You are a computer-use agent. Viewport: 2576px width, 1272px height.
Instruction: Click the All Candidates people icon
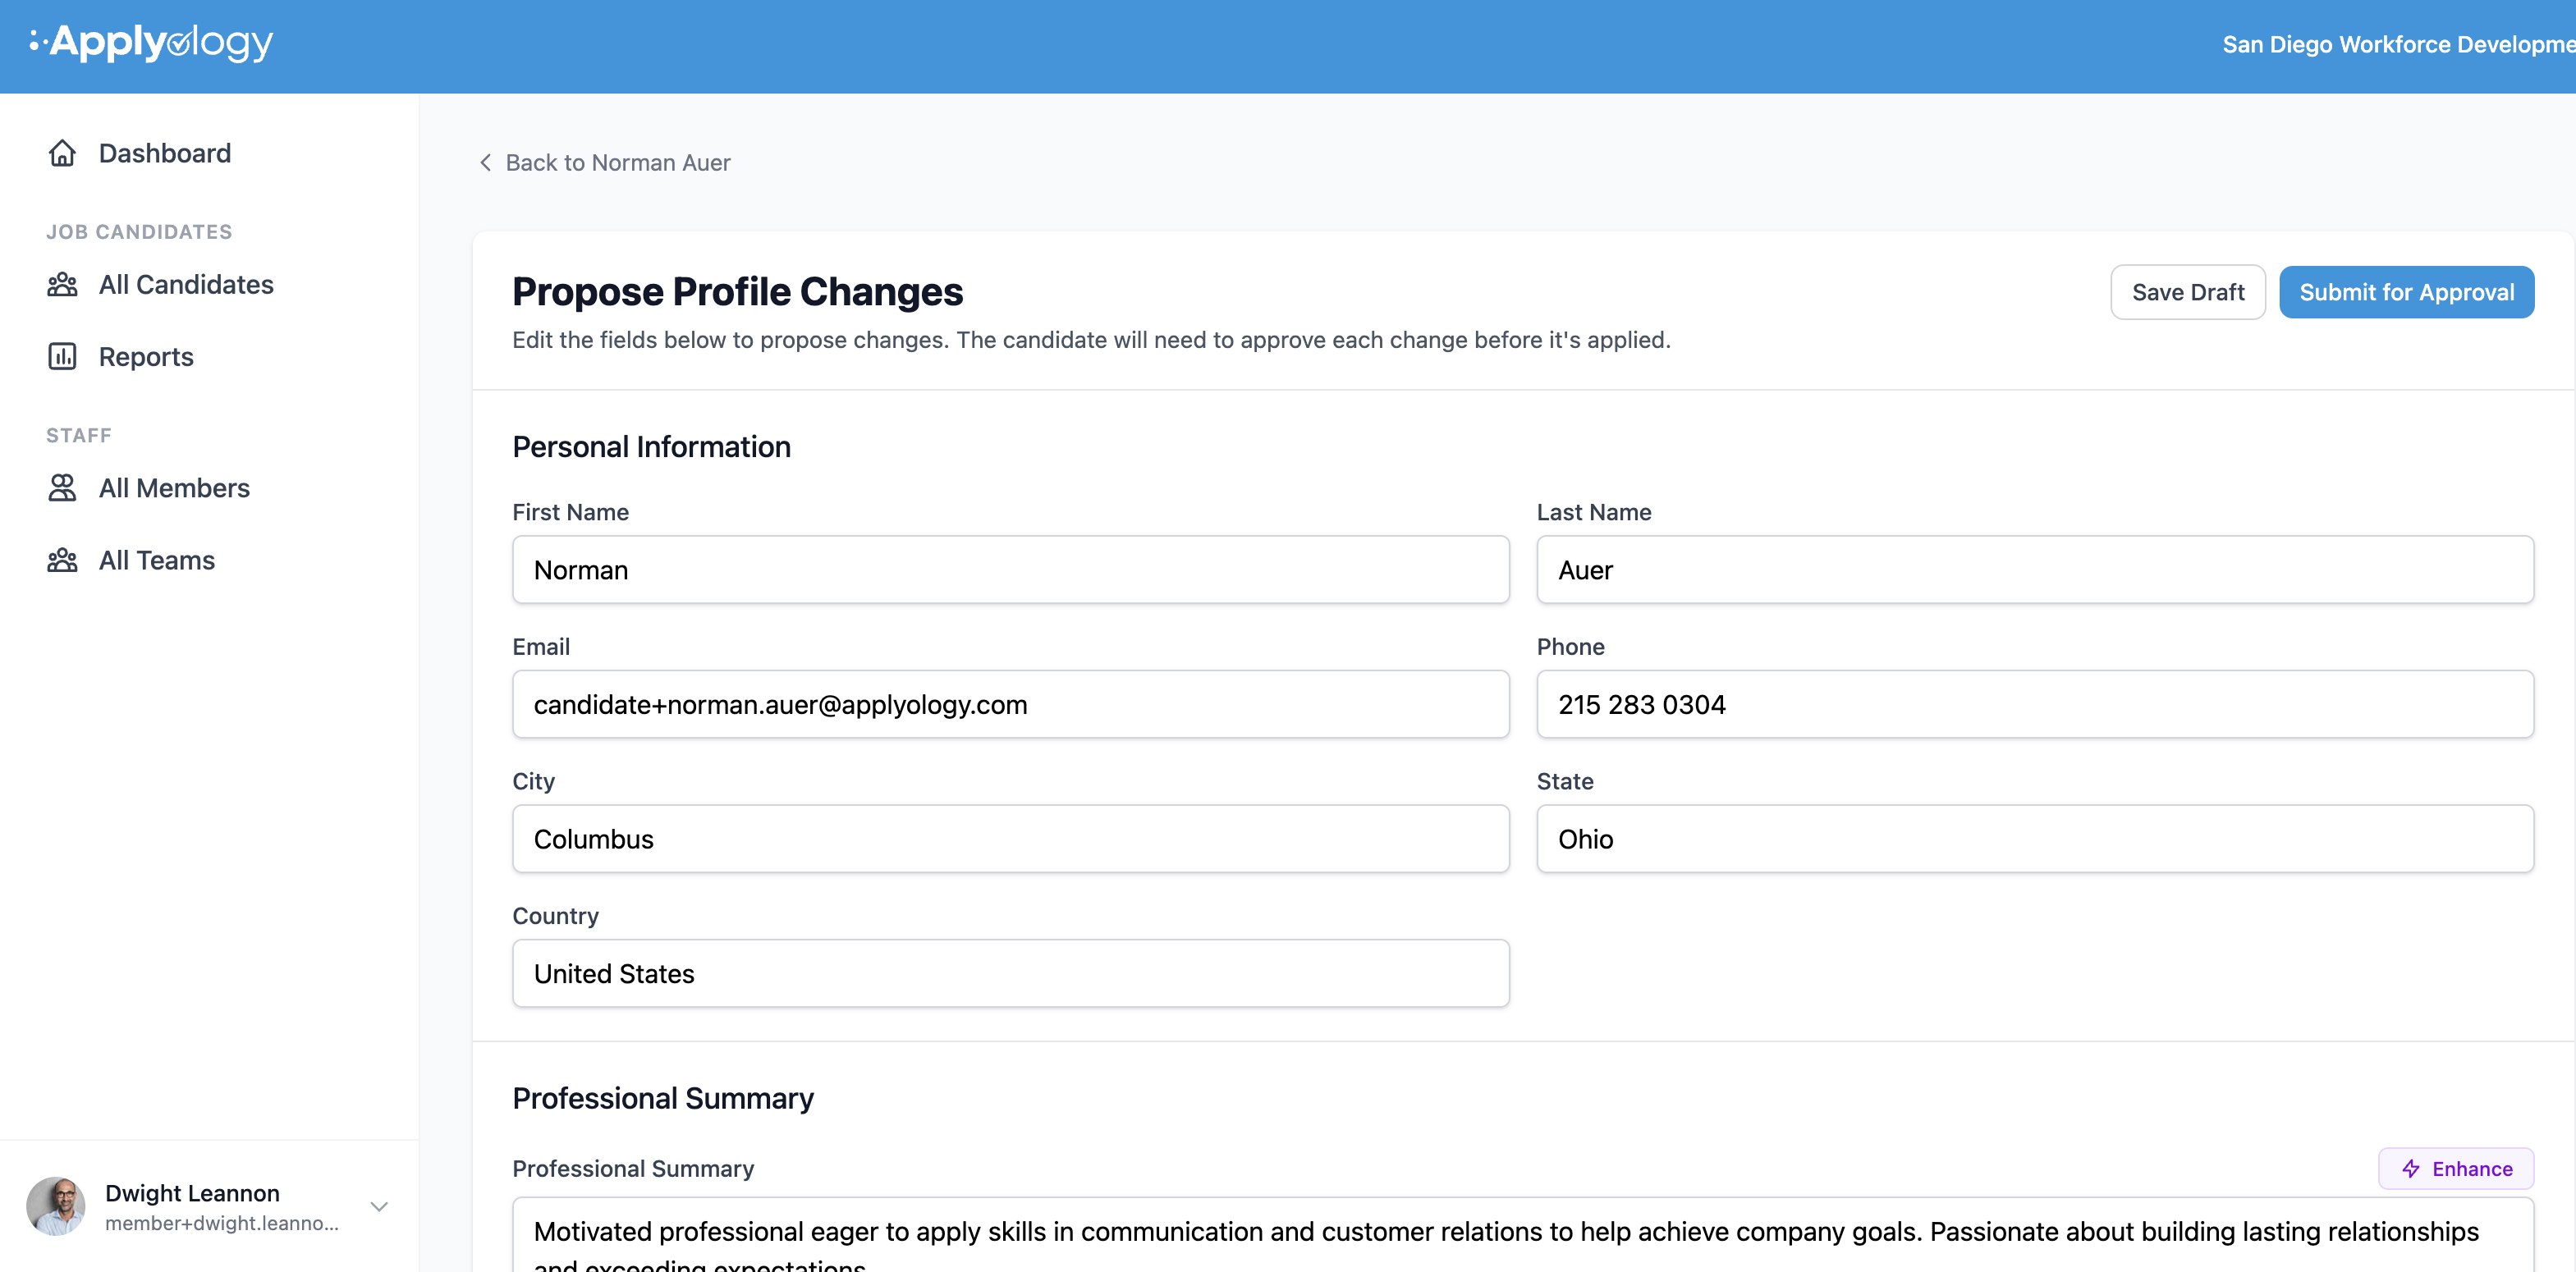[62, 285]
